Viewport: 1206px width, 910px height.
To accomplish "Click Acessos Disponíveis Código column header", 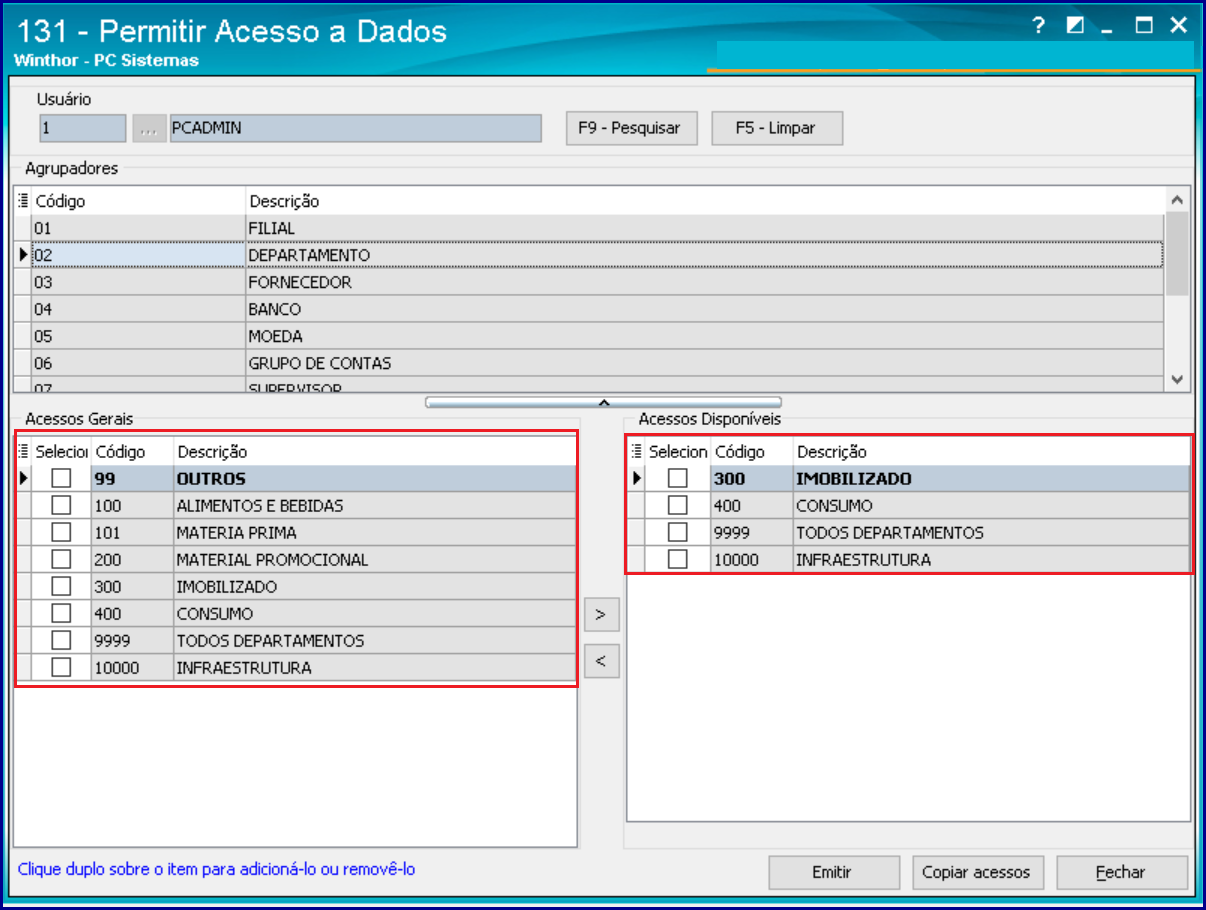I will [751, 452].
